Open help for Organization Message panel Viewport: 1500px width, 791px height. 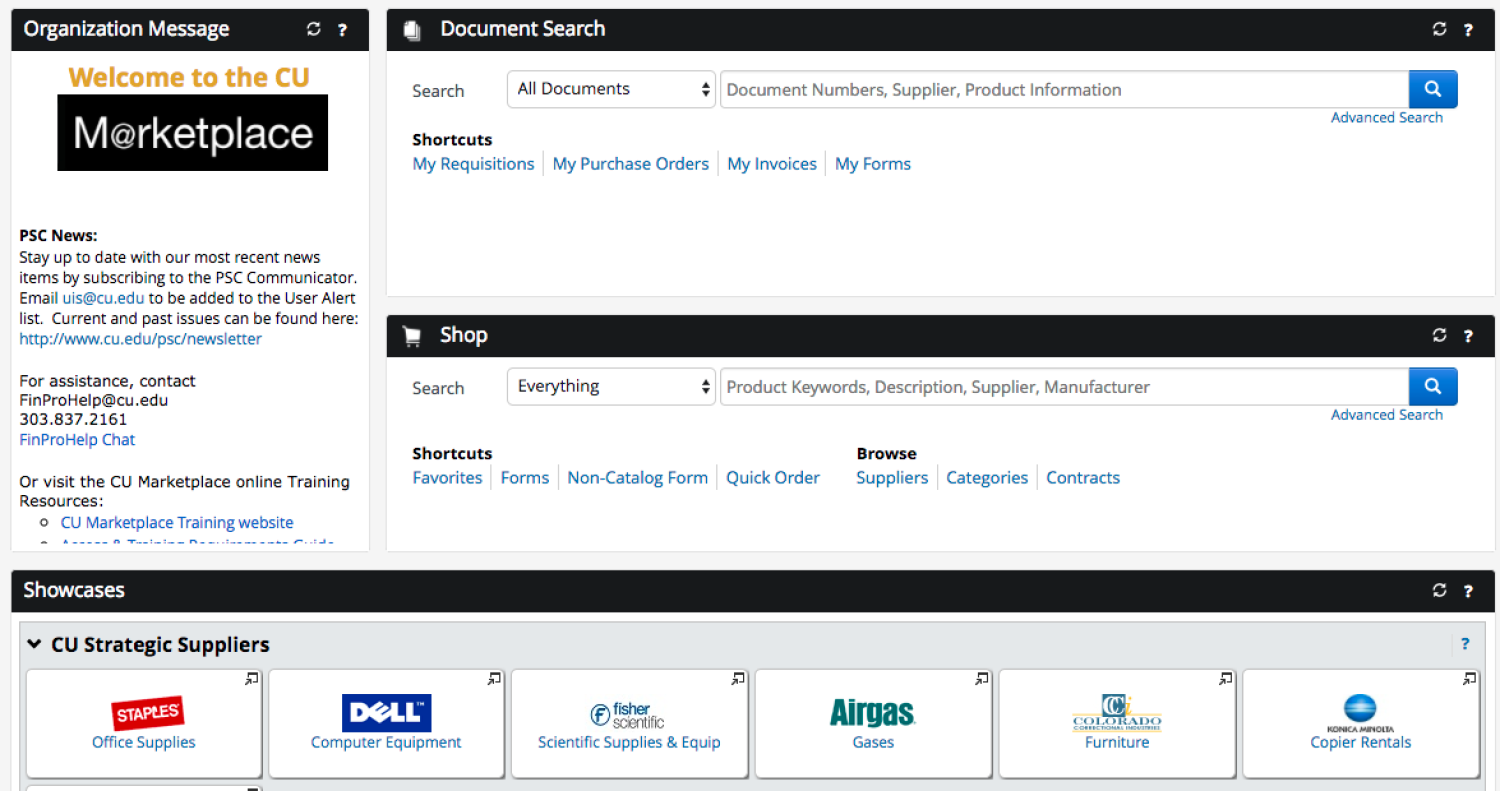[342, 30]
